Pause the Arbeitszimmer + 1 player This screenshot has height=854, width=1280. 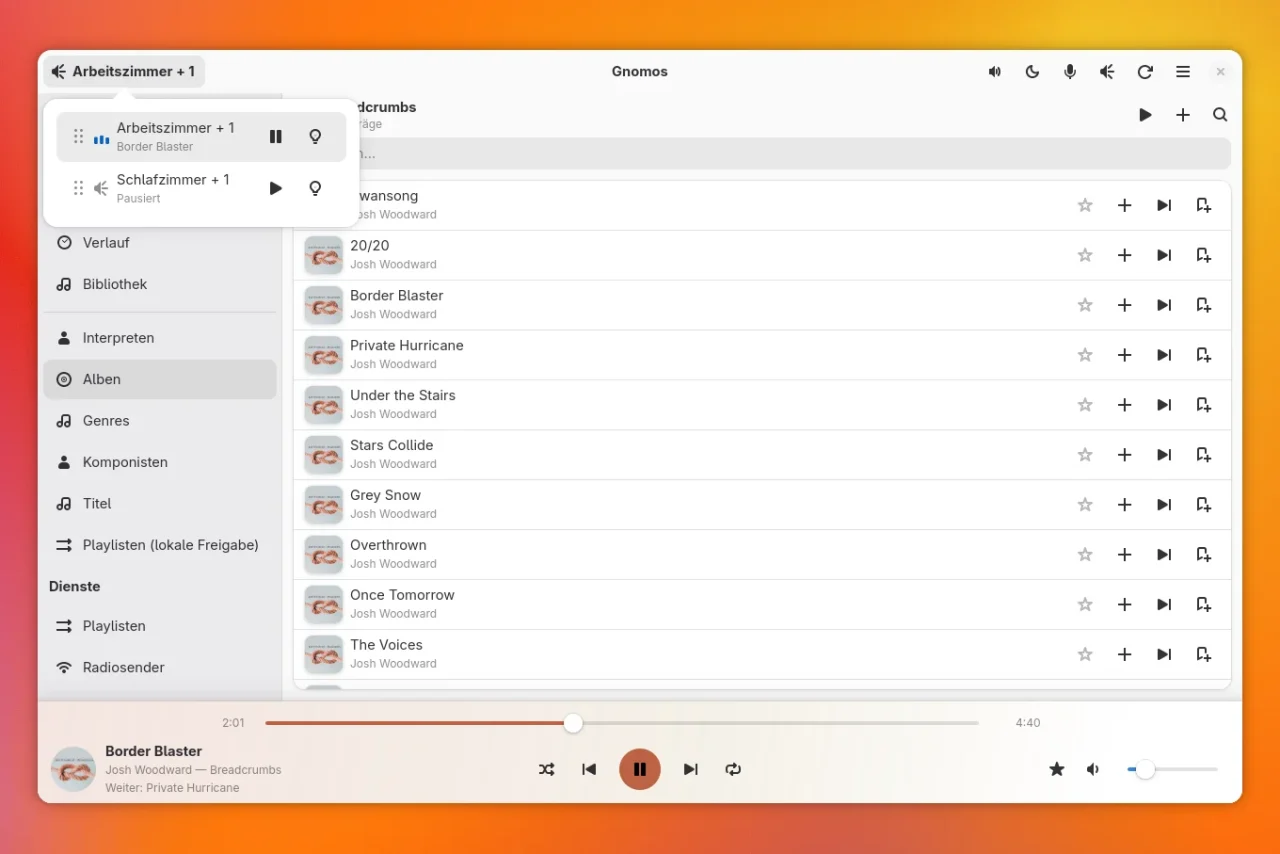pyautogui.click(x=276, y=137)
